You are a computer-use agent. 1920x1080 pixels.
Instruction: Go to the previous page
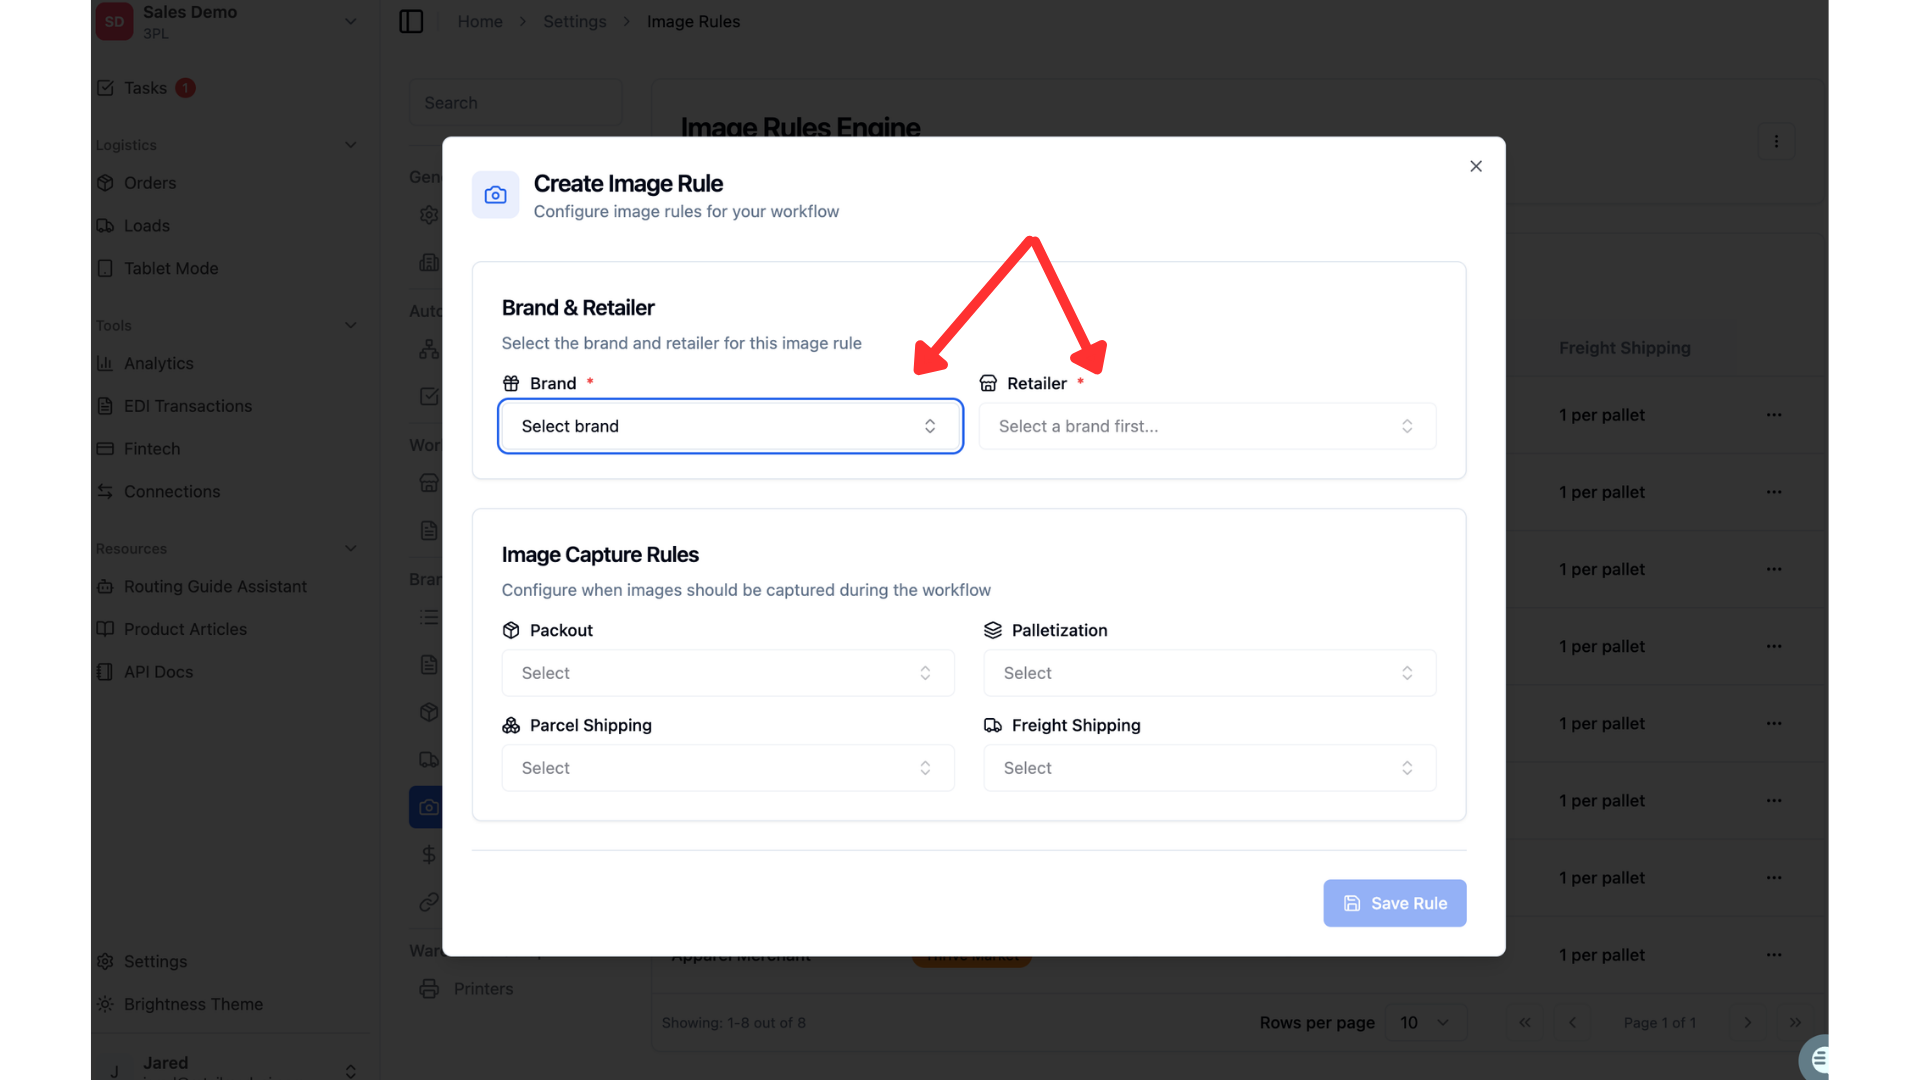pos(1572,1022)
